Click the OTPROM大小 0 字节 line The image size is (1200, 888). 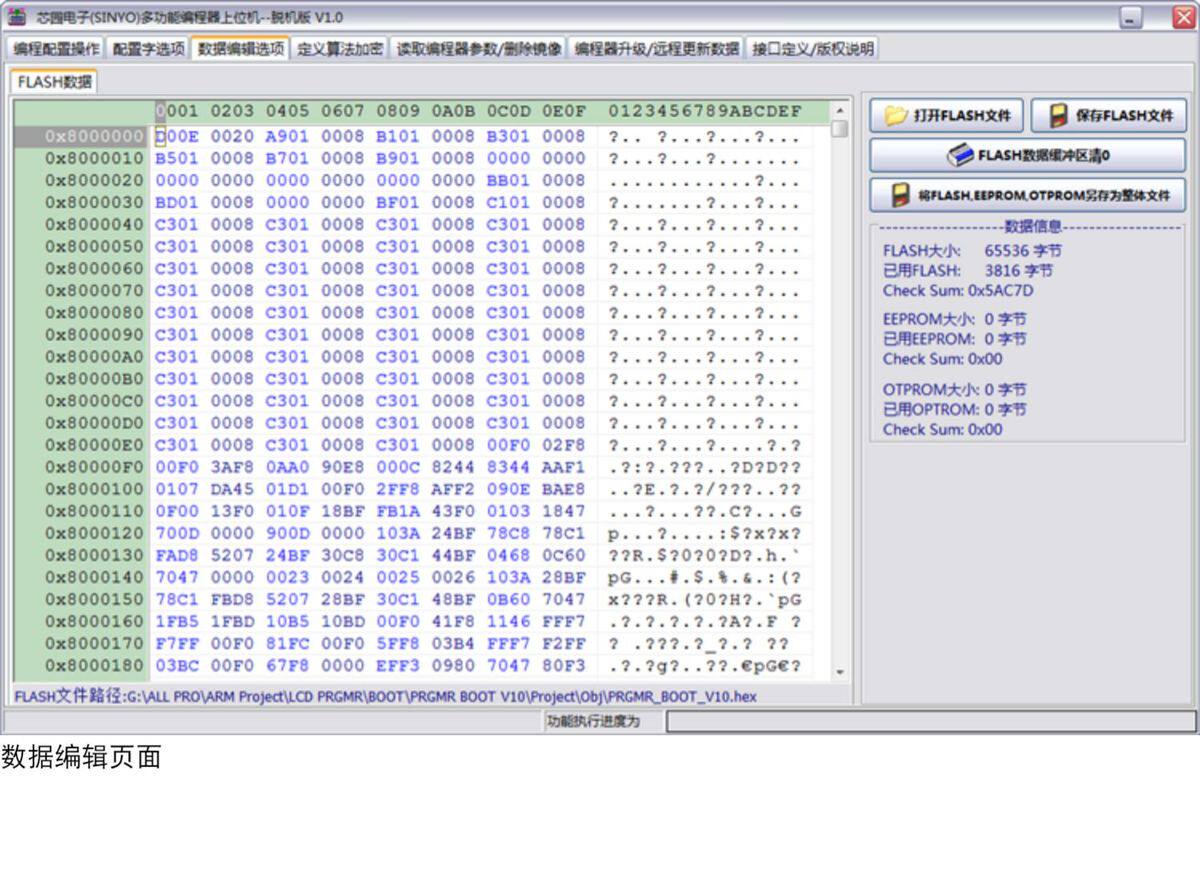(x=954, y=389)
